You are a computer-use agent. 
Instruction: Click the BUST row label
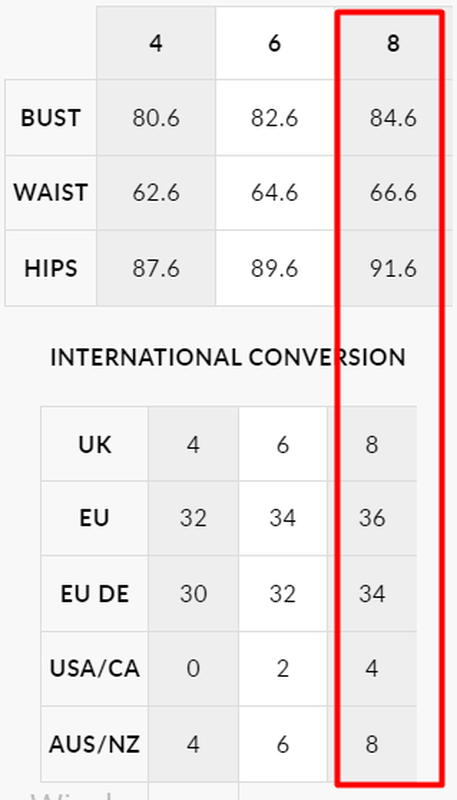50,118
